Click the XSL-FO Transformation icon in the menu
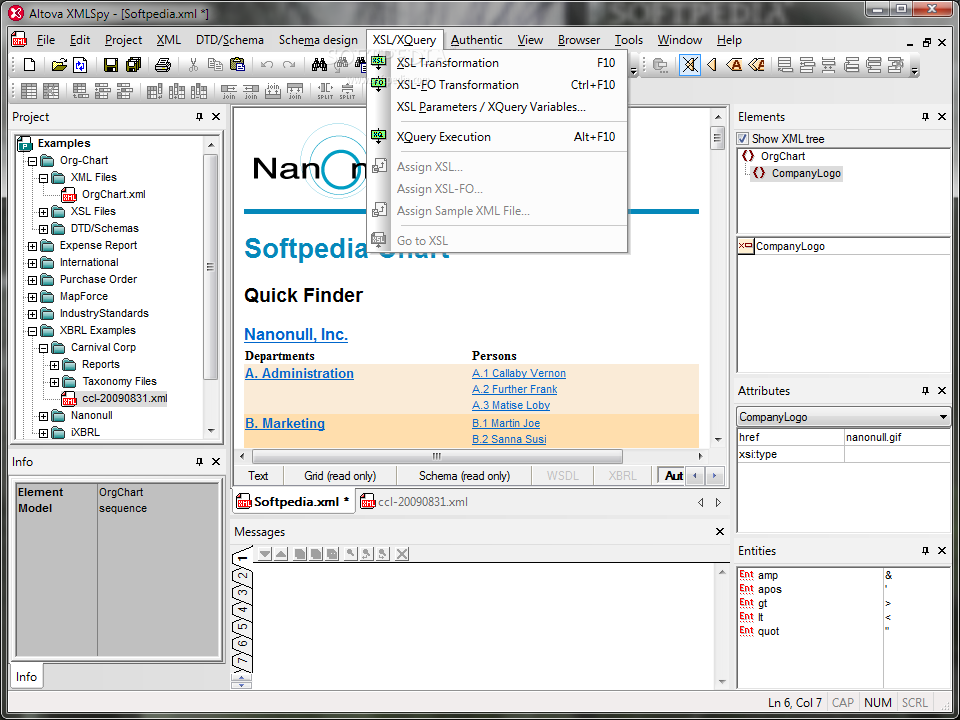 (x=378, y=84)
